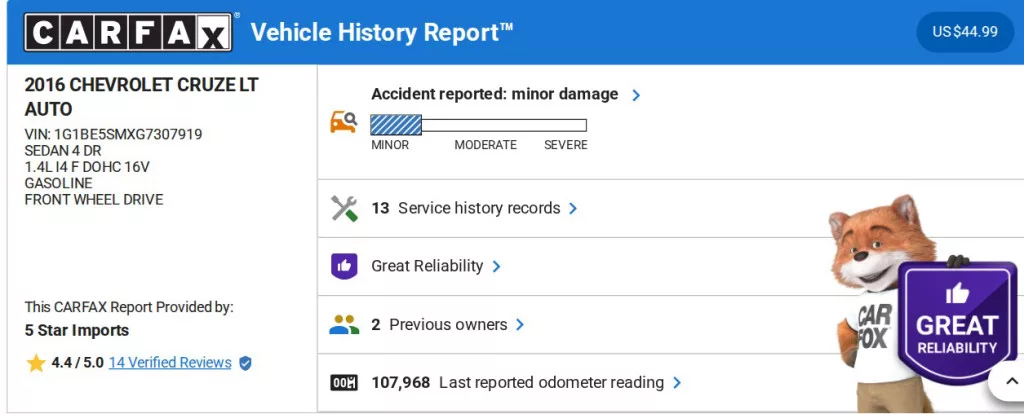Click the odometer counter icon
The image size is (1024, 414).
coord(344,382)
